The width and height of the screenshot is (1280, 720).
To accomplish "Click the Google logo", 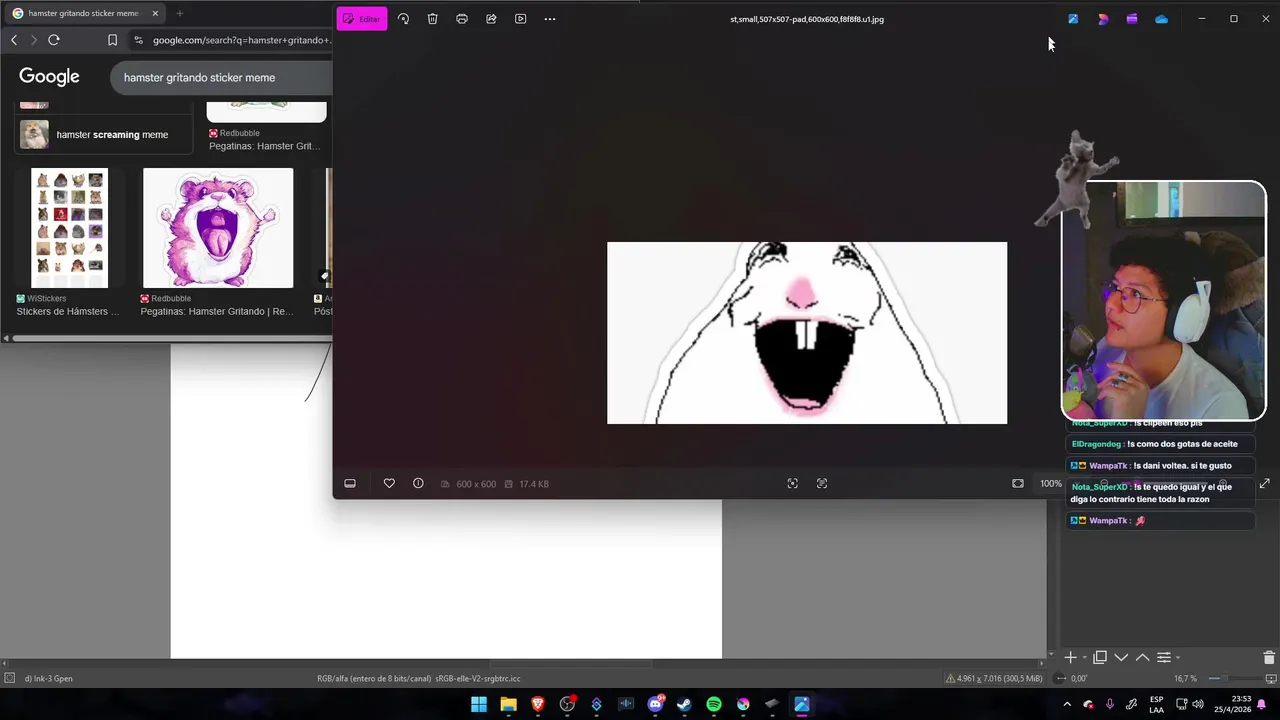I will click(49, 77).
